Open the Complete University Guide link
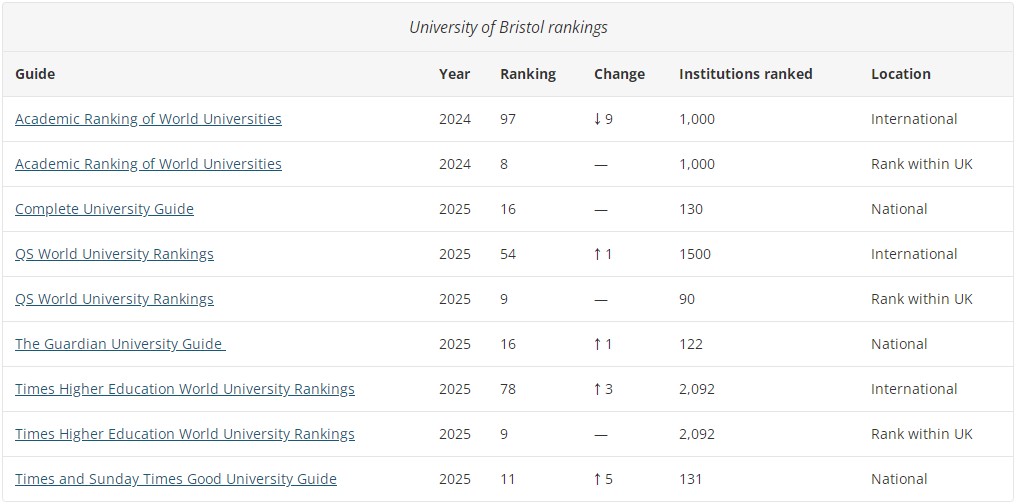The image size is (1016, 504). point(104,209)
